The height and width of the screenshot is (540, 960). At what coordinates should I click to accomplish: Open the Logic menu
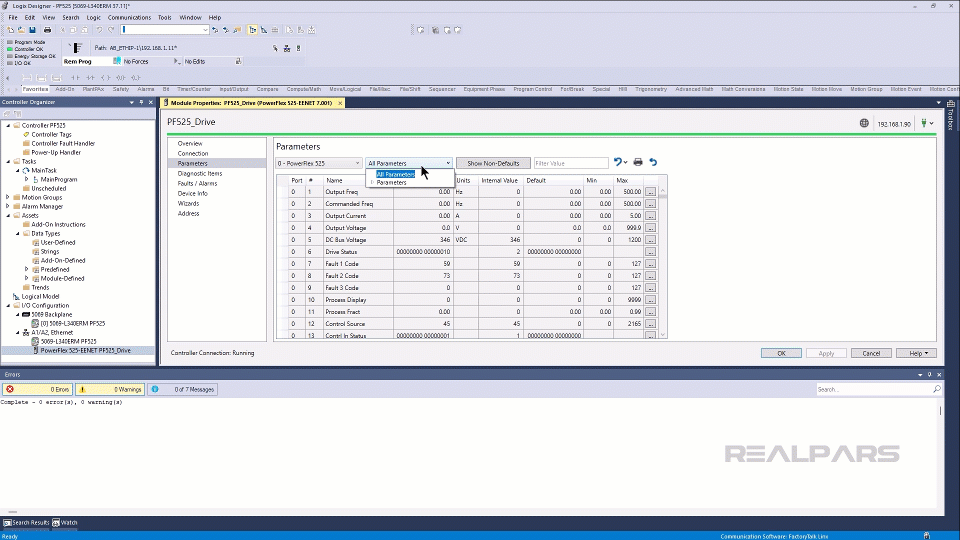94,18
